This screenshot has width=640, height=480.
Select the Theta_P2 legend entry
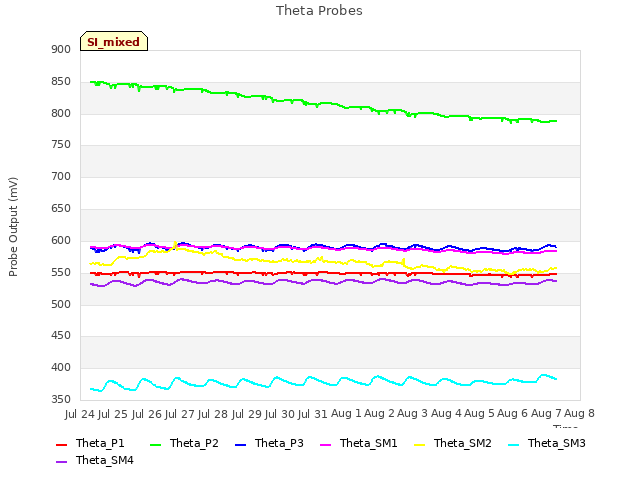tap(184, 443)
